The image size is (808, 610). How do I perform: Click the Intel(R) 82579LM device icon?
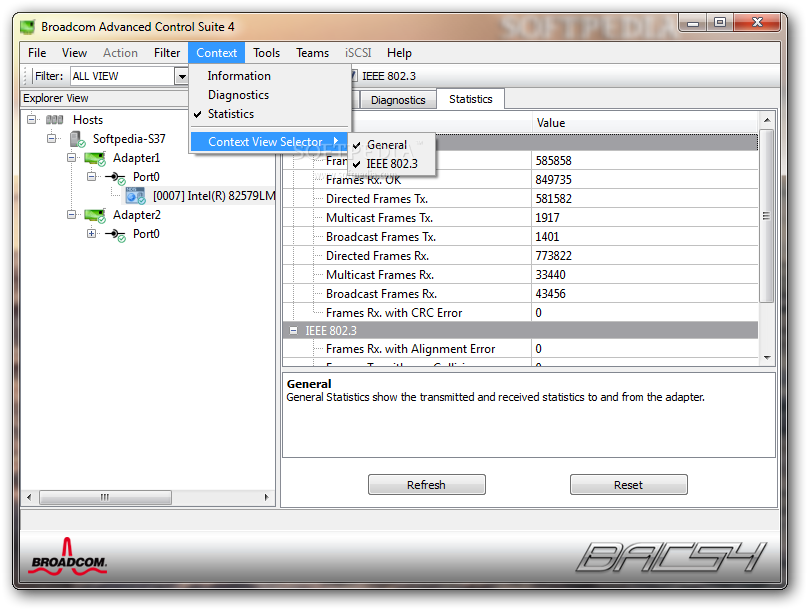pos(136,196)
